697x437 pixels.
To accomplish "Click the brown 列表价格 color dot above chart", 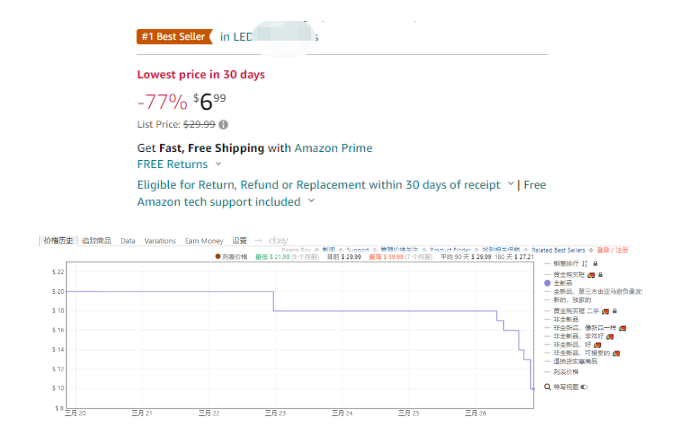I will point(218,257).
